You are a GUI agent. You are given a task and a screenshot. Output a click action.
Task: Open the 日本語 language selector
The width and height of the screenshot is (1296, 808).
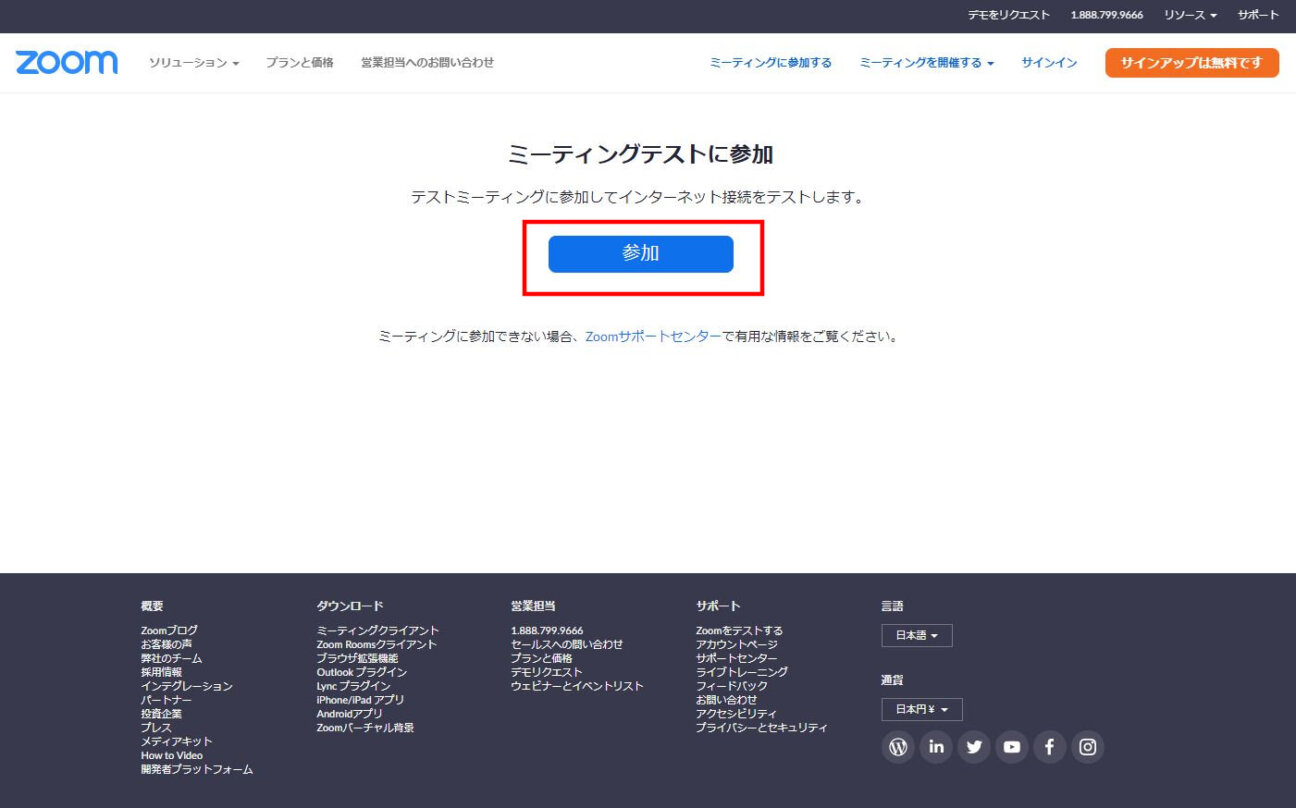917,636
